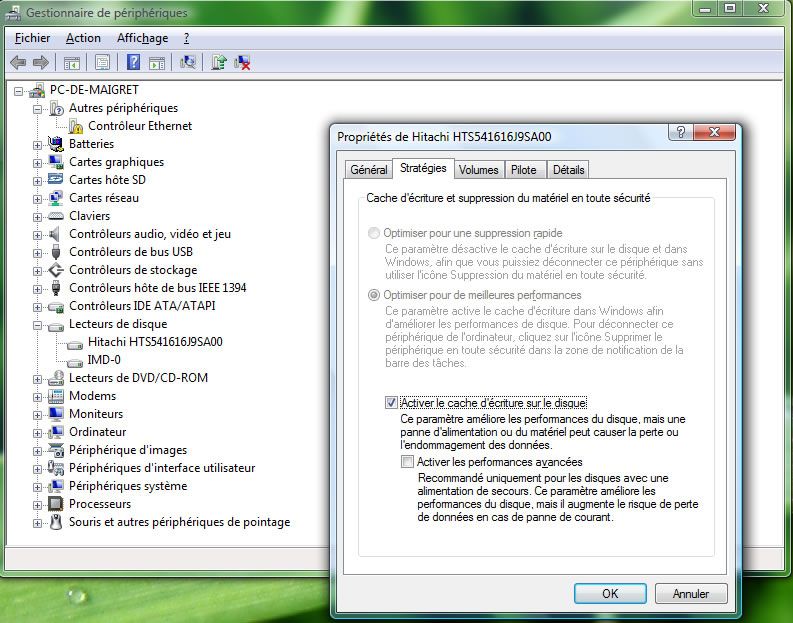This screenshot has width=793, height=623.
Task: Expand Cartes réseau tree node
Action: pyautogui.click(x=37, y=199)
